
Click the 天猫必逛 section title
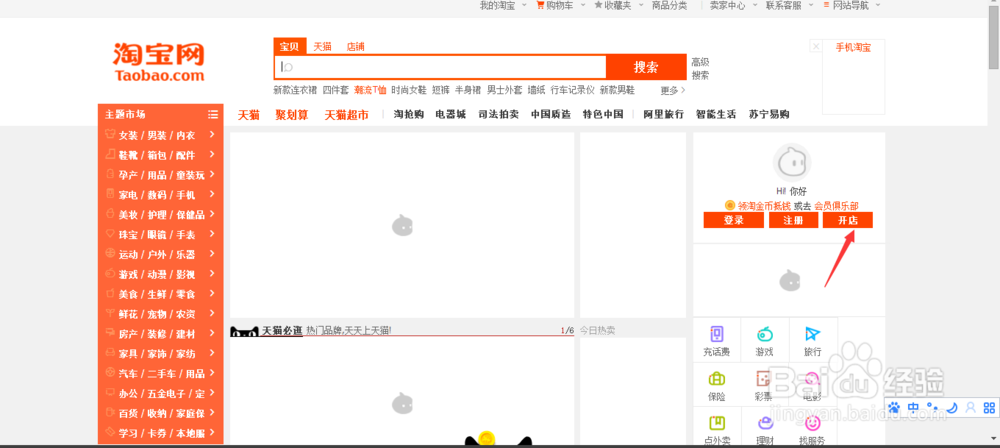click(282, 331)
